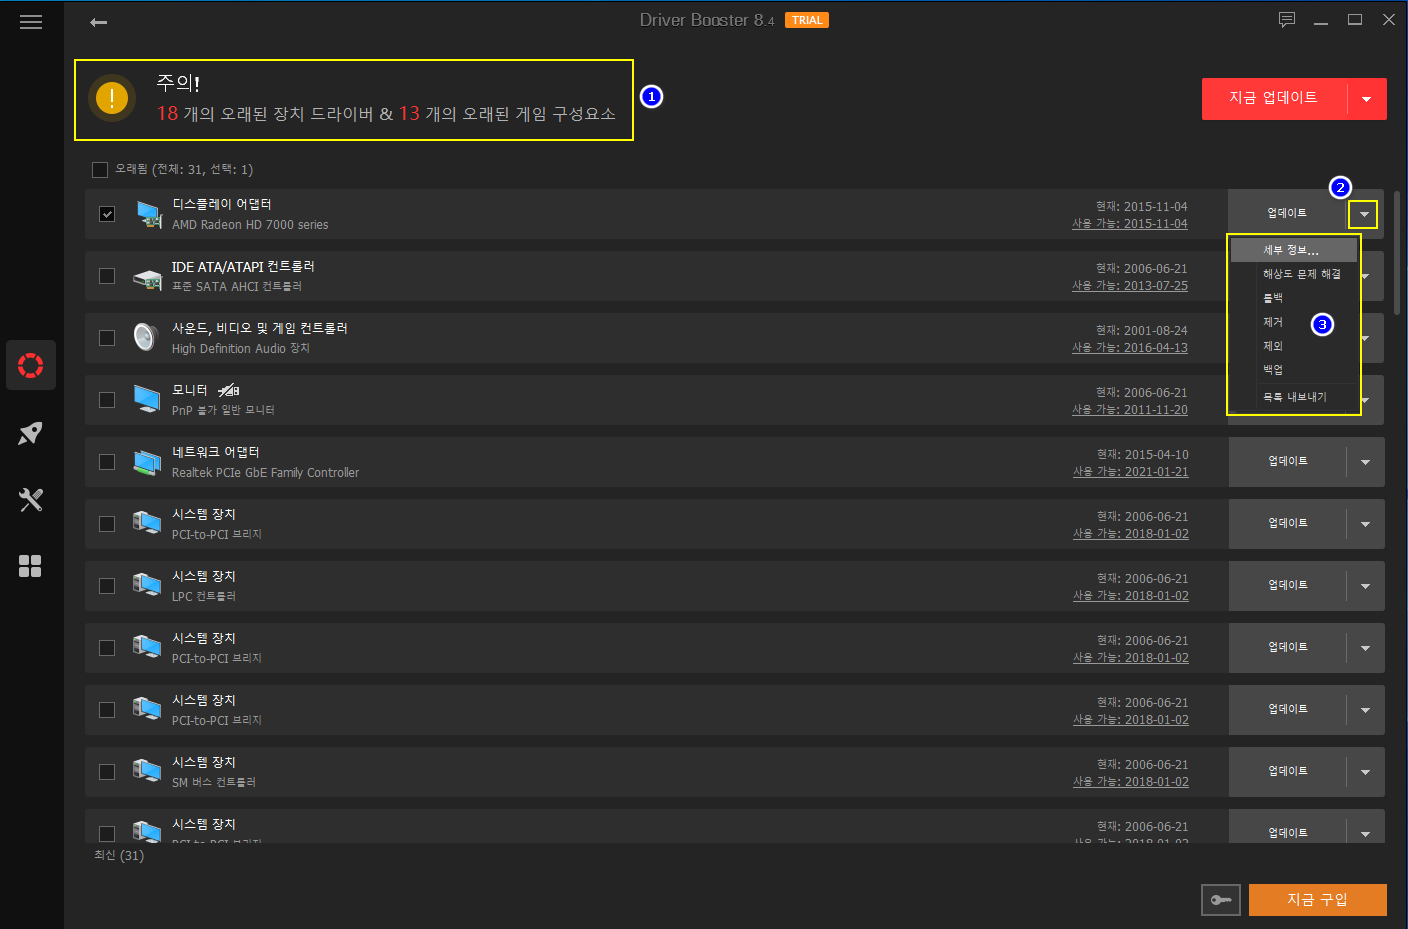Expand the SM 버스 컨트롤러 update dropdown arrow

pyautogui.click(x=1365, y=772)
